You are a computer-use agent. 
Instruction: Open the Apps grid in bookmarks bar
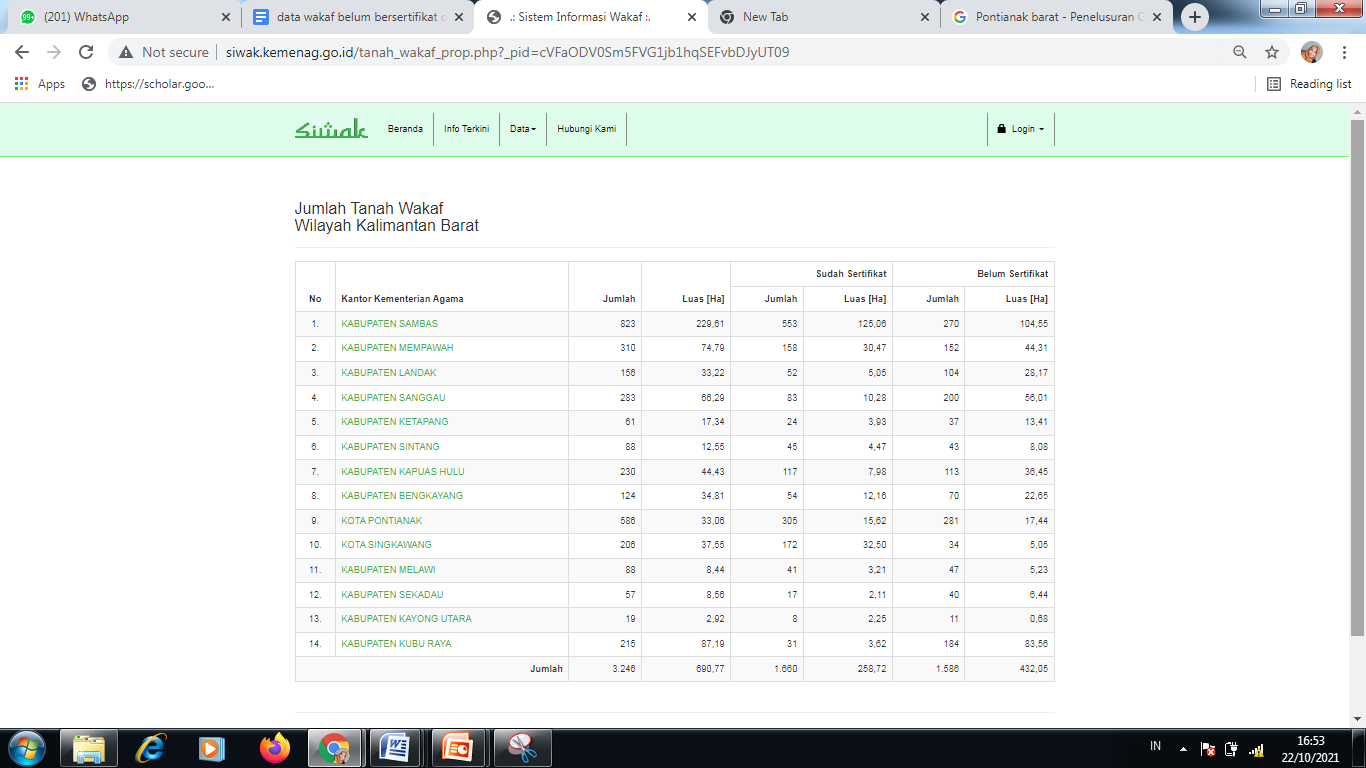(40, 84)
